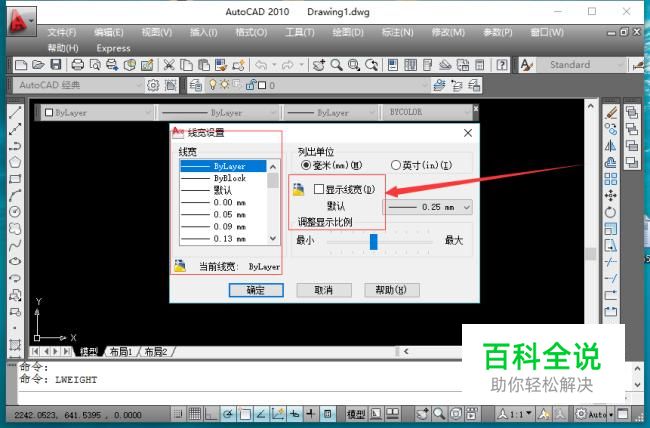Screen dimensions: 650x428
Task: Open the ByLayer color dropdown
Action: [x=97, y=112]
